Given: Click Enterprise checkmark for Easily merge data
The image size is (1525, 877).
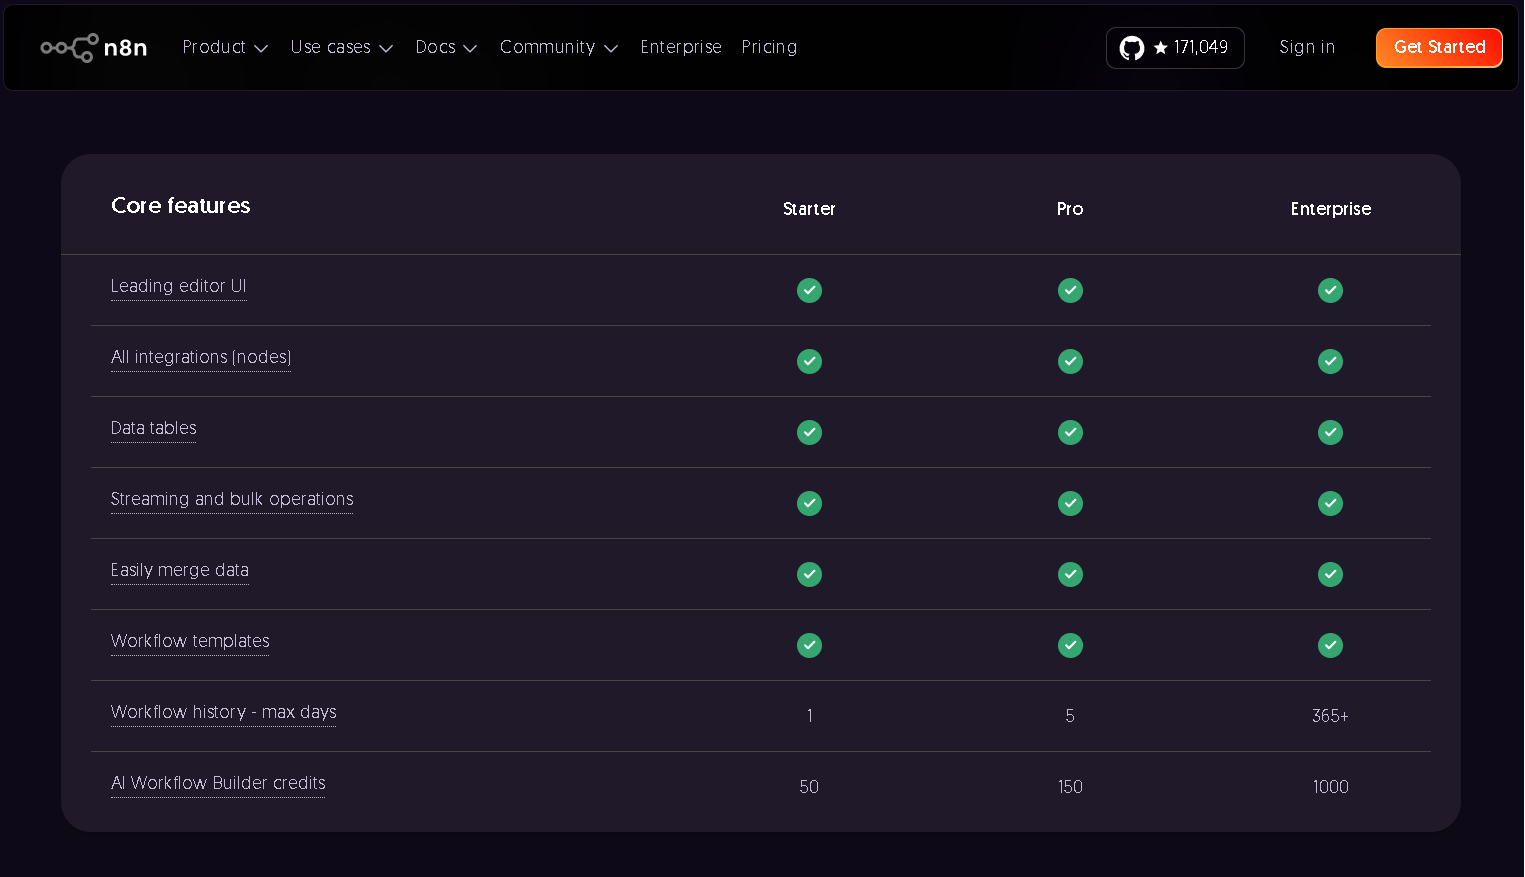Looking at the screenshot, I should click(x=1330, y=574).
